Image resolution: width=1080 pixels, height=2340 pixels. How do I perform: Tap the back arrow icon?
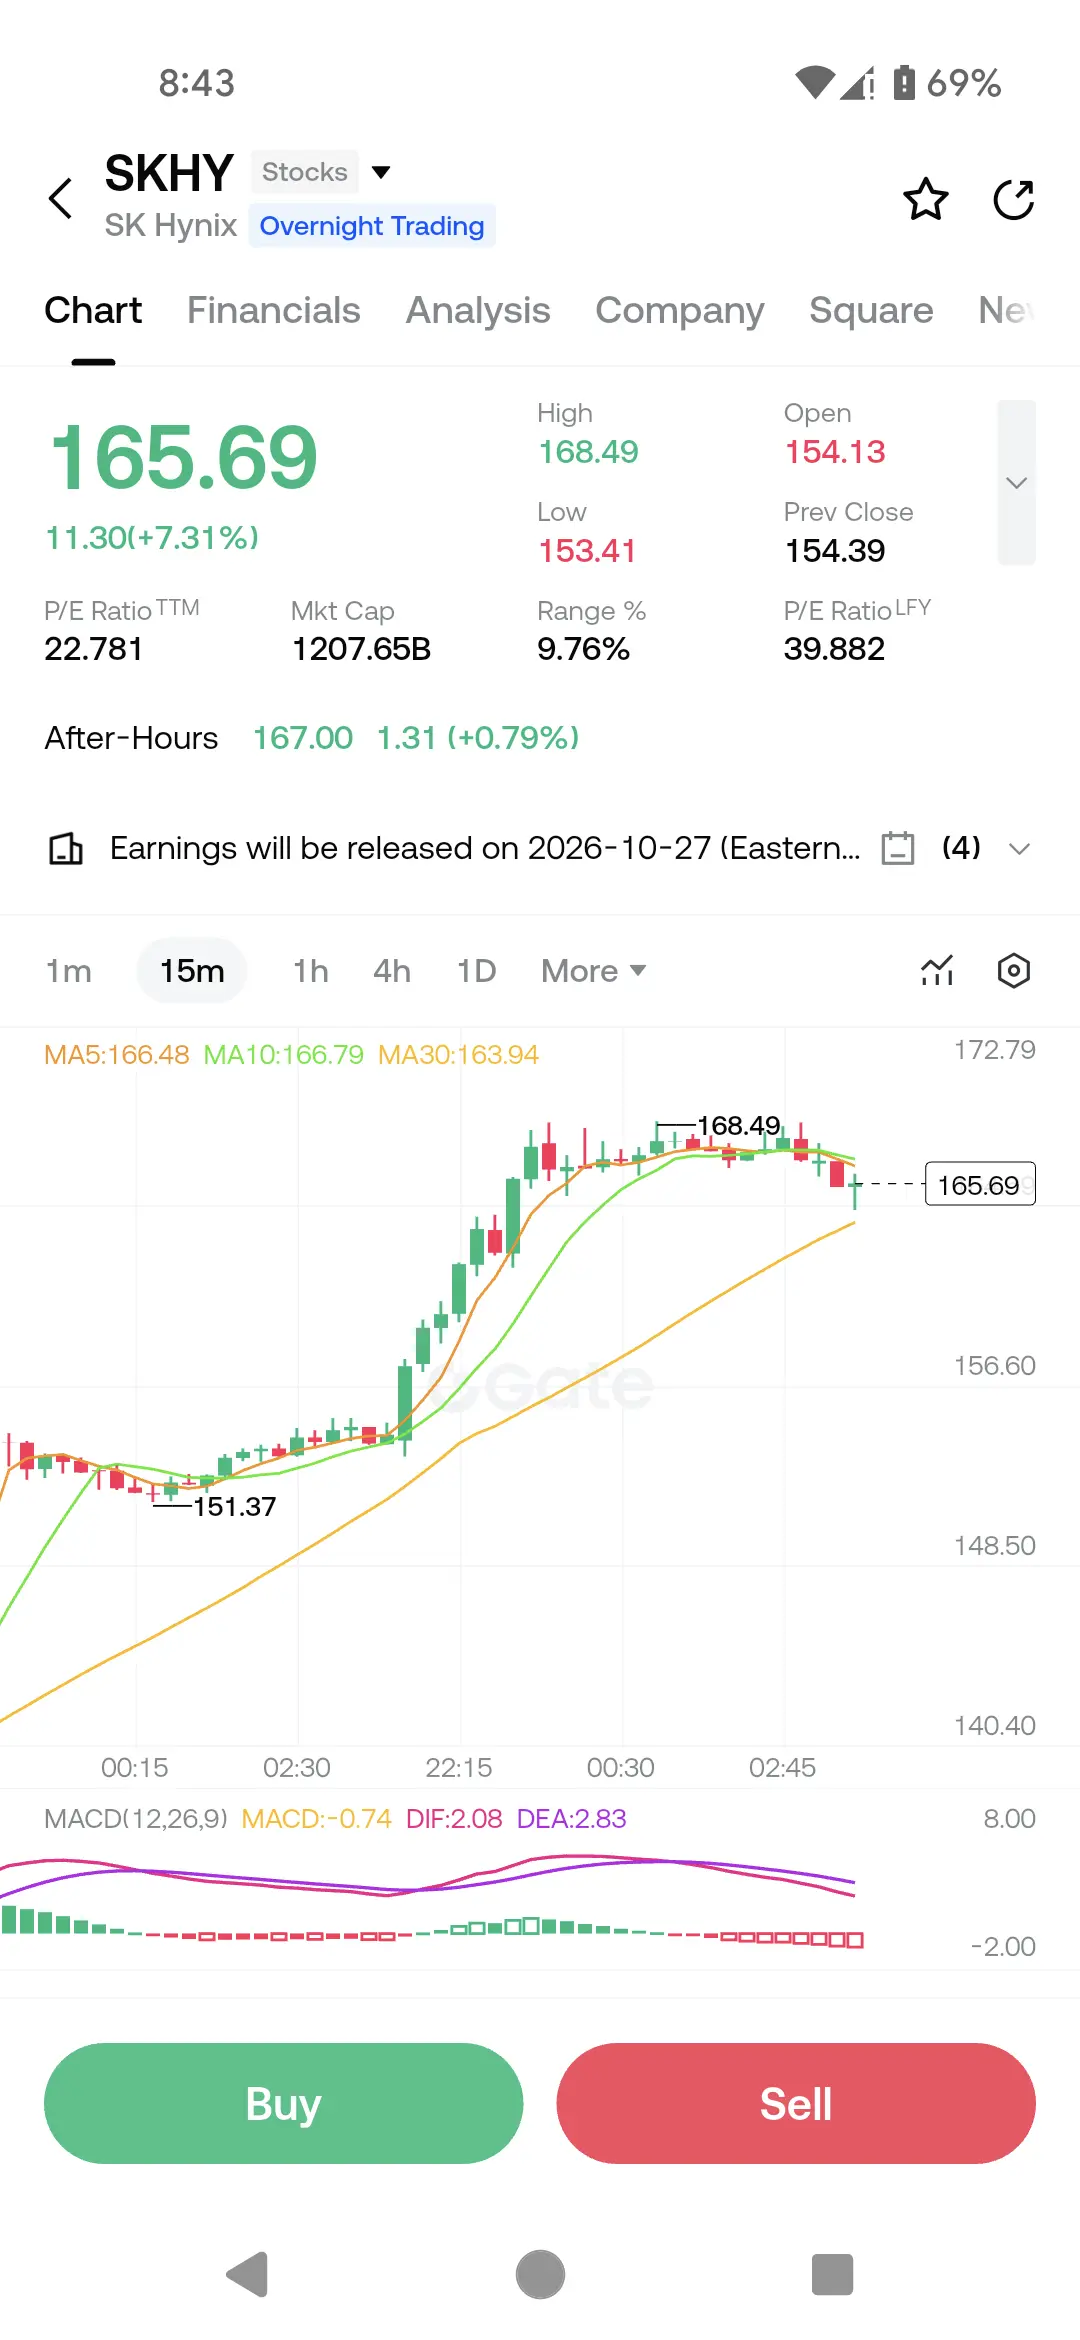coord(61,198)
